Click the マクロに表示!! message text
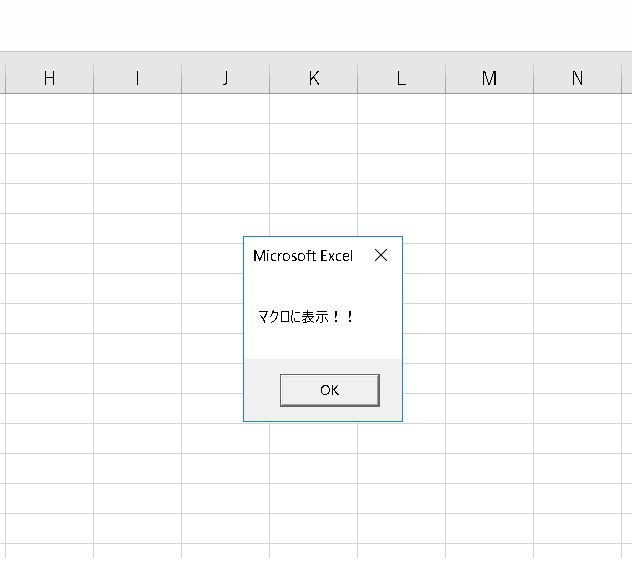This screenshot has height=588, width=632. click(306, 317)
